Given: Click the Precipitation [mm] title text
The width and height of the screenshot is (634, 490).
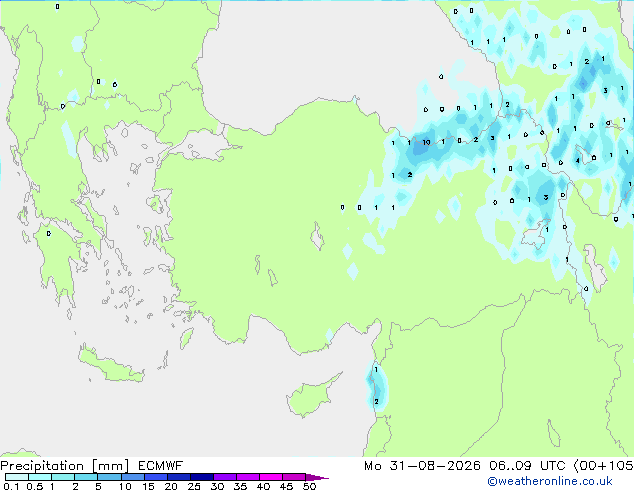Looking at the screenshot, I should (65, 466).
